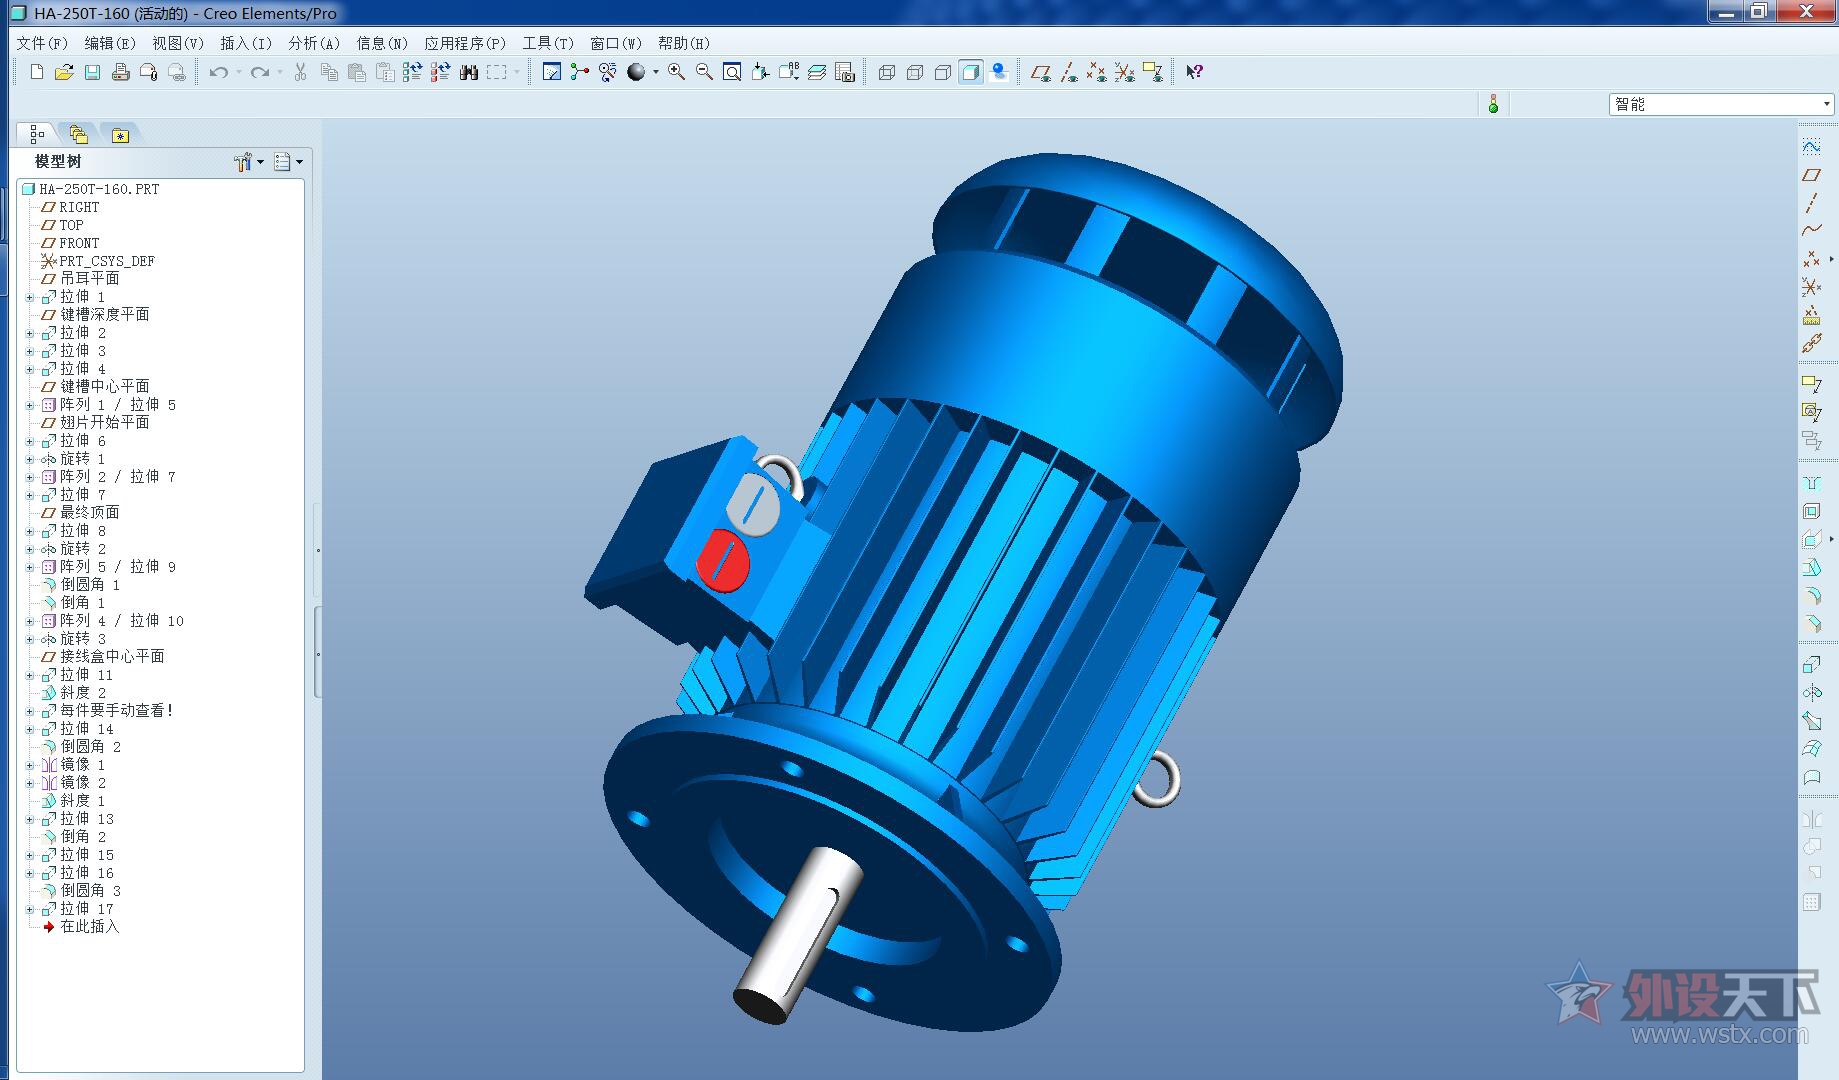Click the binoculars Find tool icon
Viewport: 1839px width, 1080px height.
pos(468,72)
